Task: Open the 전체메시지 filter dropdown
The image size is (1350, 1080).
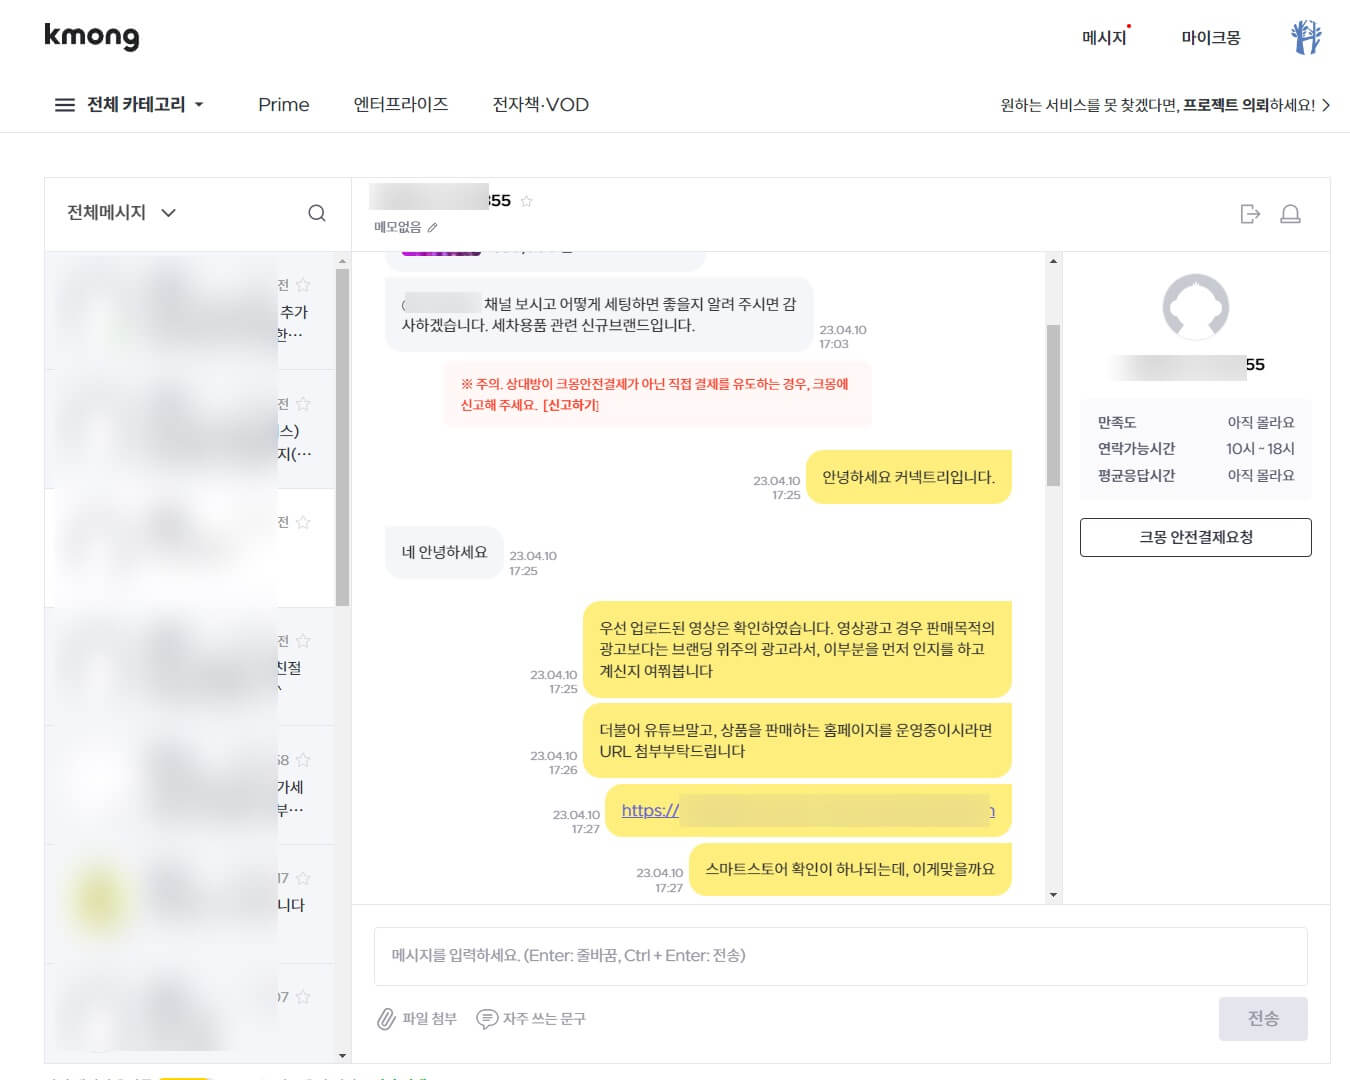Action: point(169,212)
